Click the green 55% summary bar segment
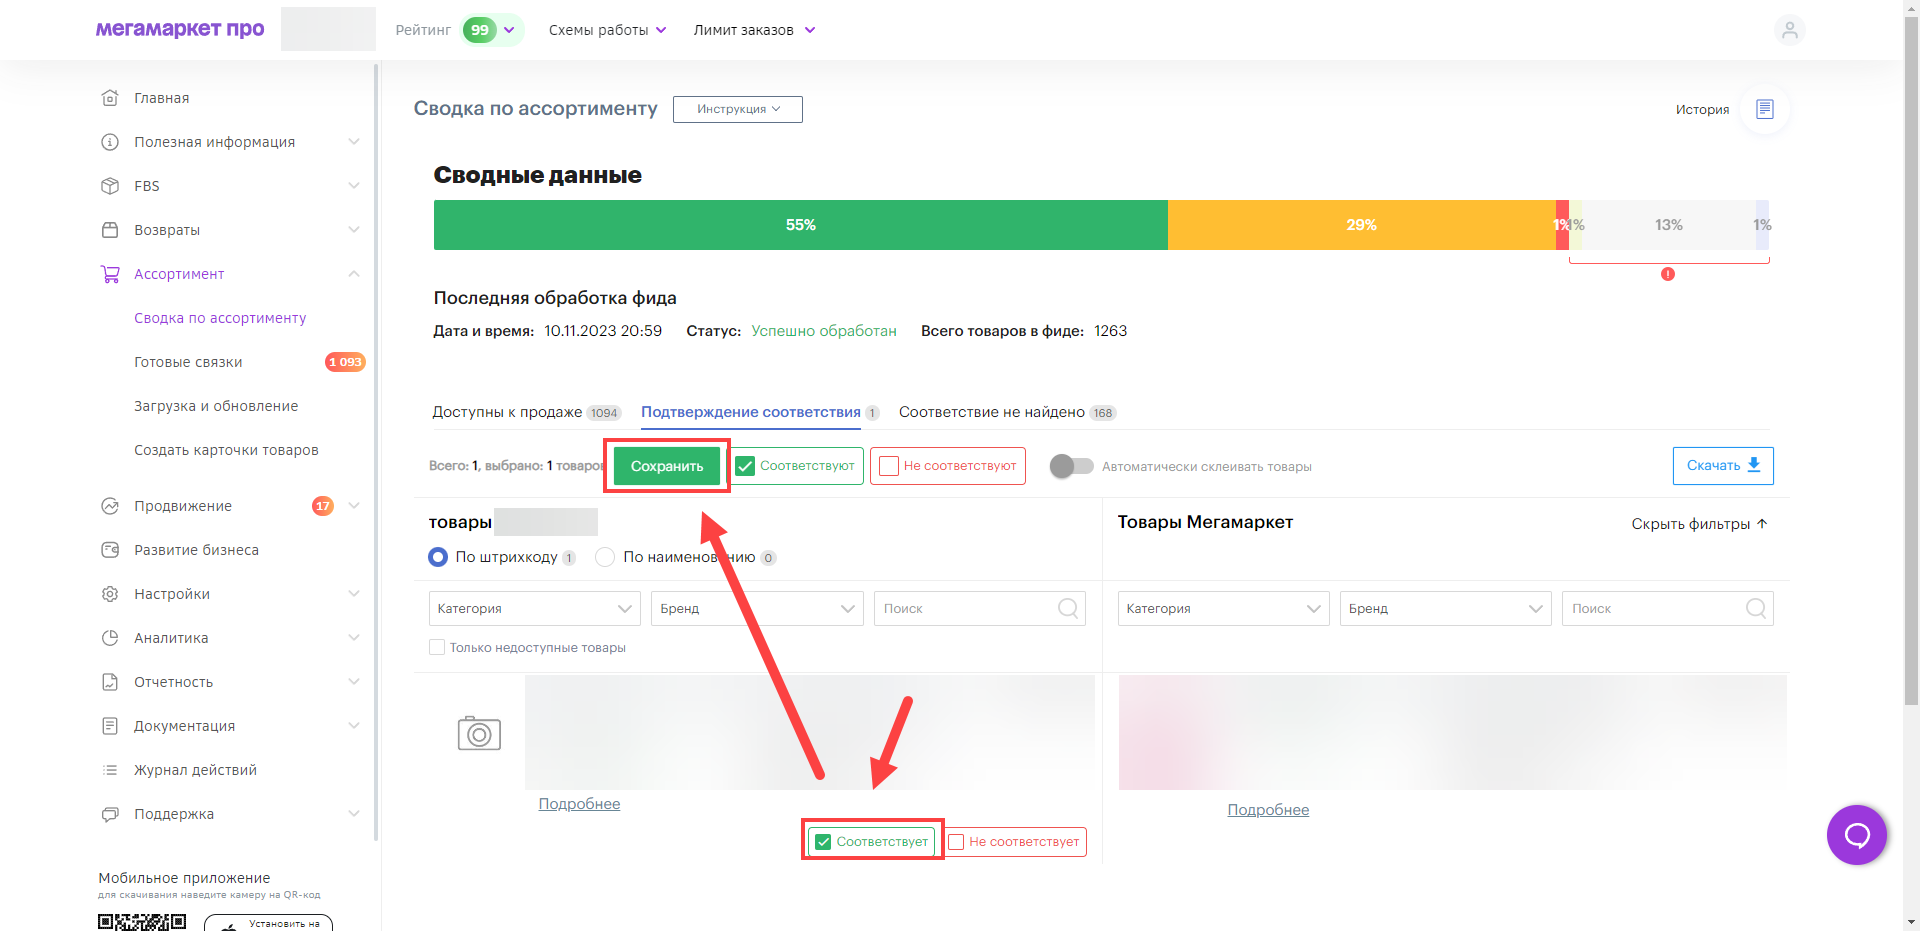This screenshot has height=931, width=1920. coord(800,225)
